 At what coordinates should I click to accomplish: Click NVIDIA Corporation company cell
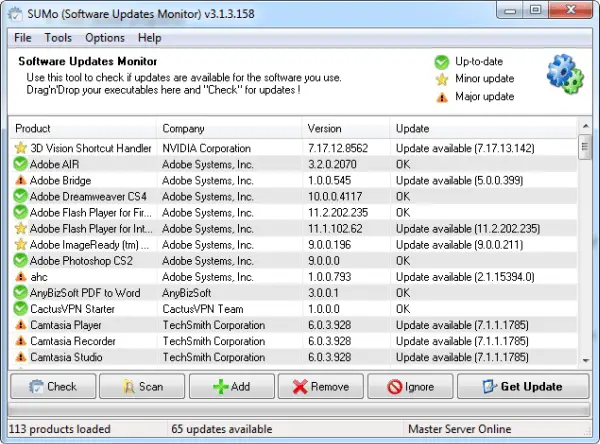click(x=207, y=148)
